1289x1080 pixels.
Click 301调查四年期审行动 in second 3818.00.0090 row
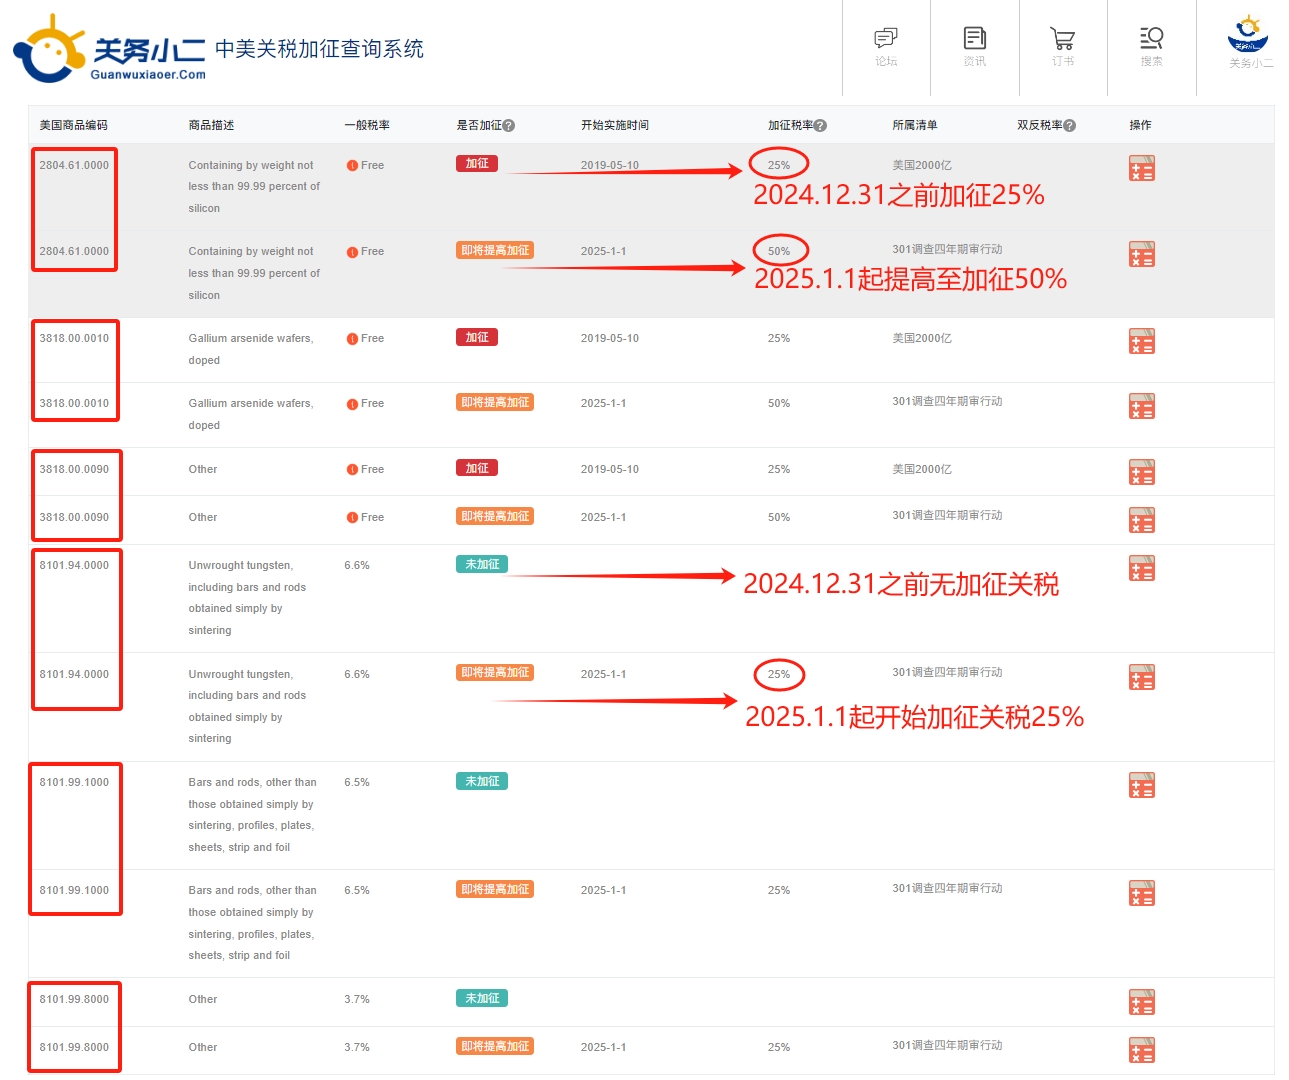(x=947, y=516)
